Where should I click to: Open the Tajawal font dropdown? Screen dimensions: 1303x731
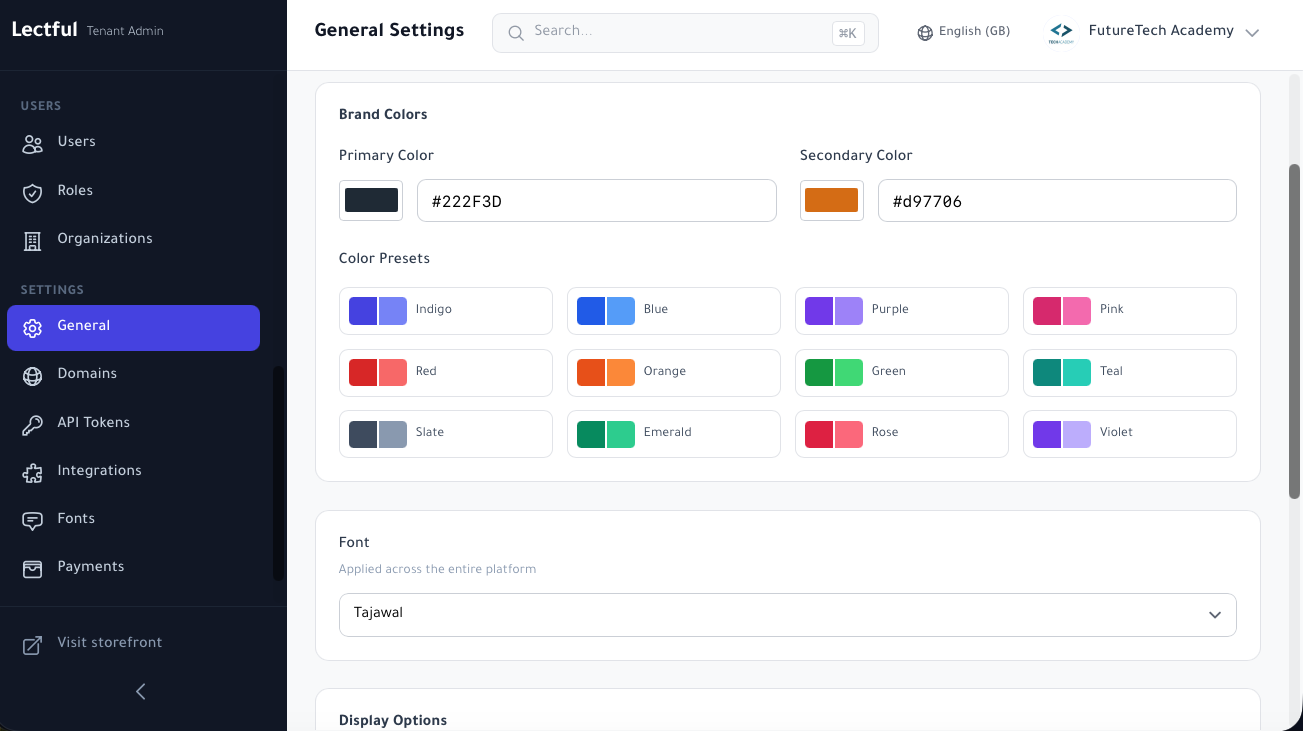[x=787, y=614]
